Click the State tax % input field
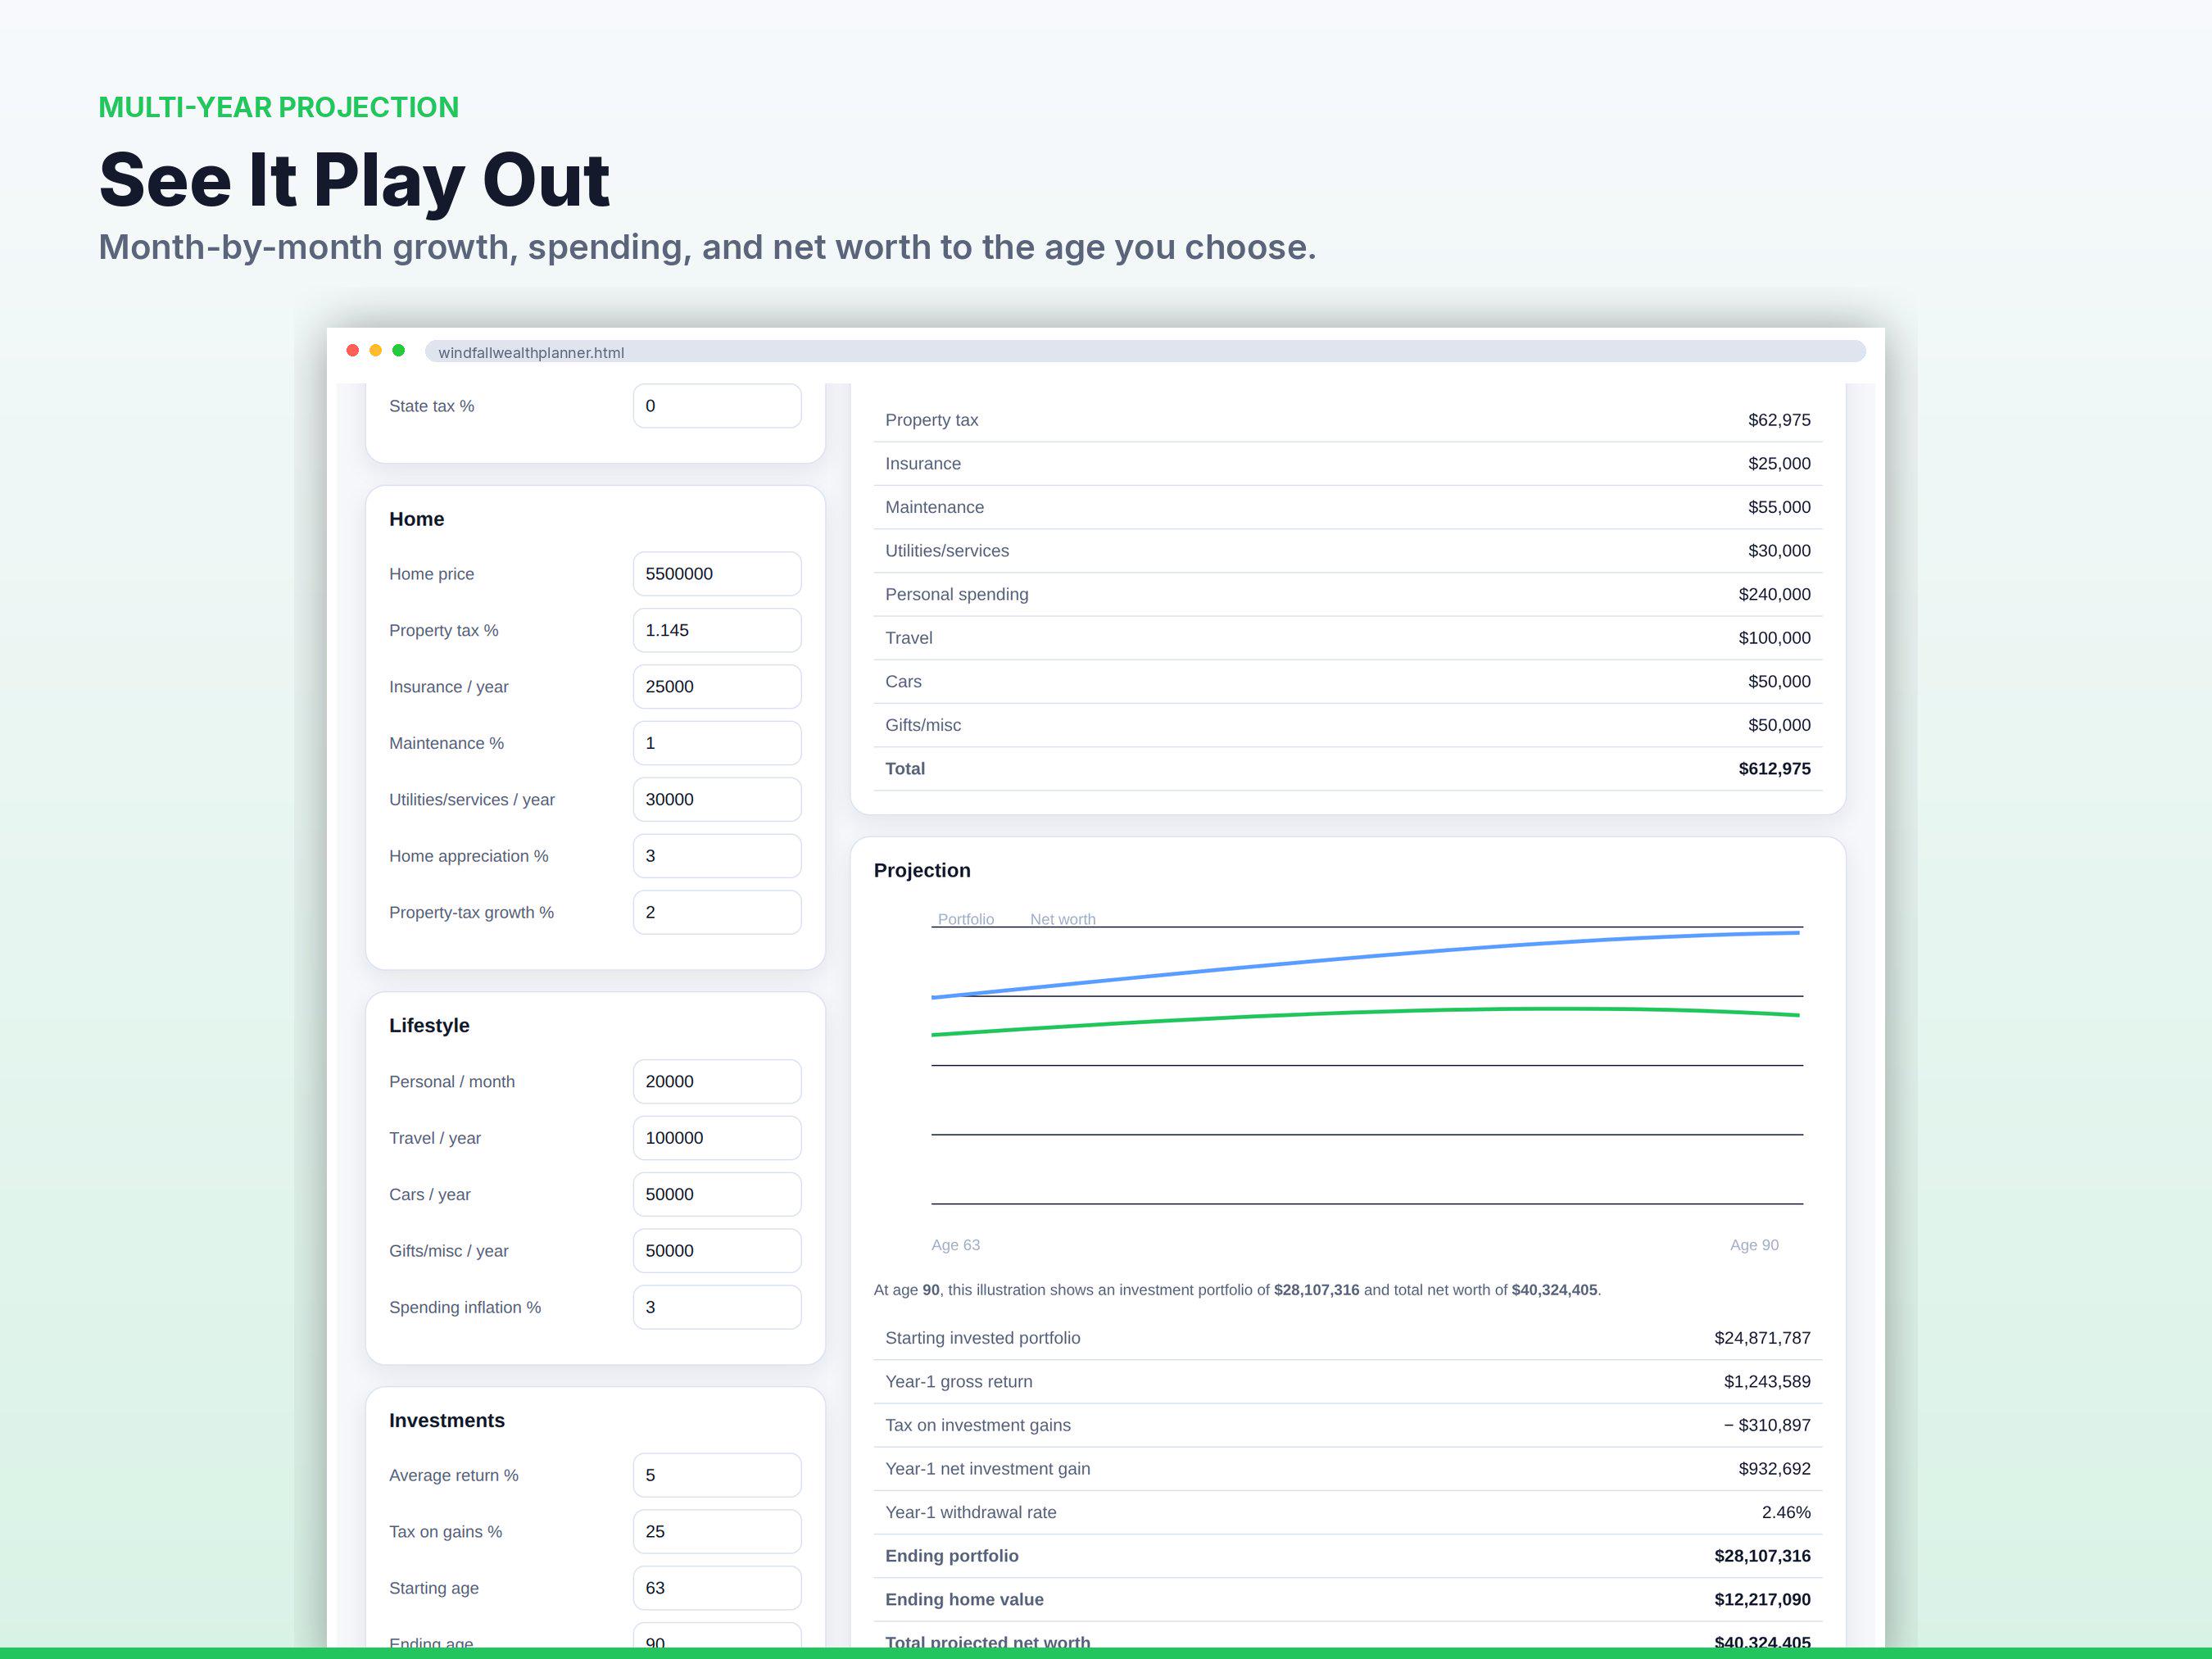 (717, 406)
